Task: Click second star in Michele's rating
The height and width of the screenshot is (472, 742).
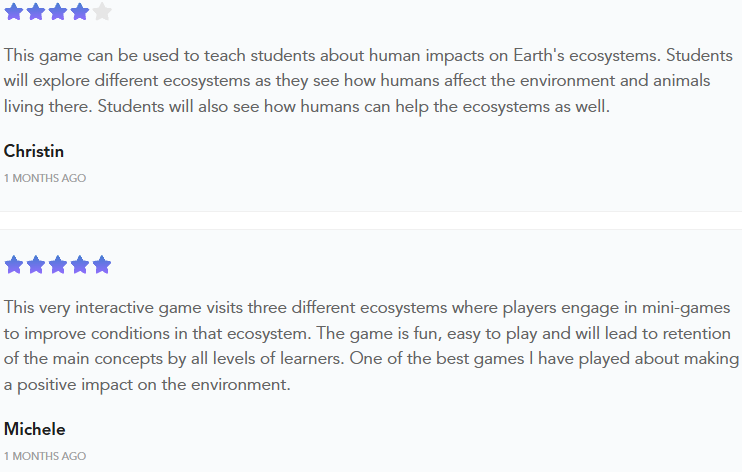Action: coord(36,265)
